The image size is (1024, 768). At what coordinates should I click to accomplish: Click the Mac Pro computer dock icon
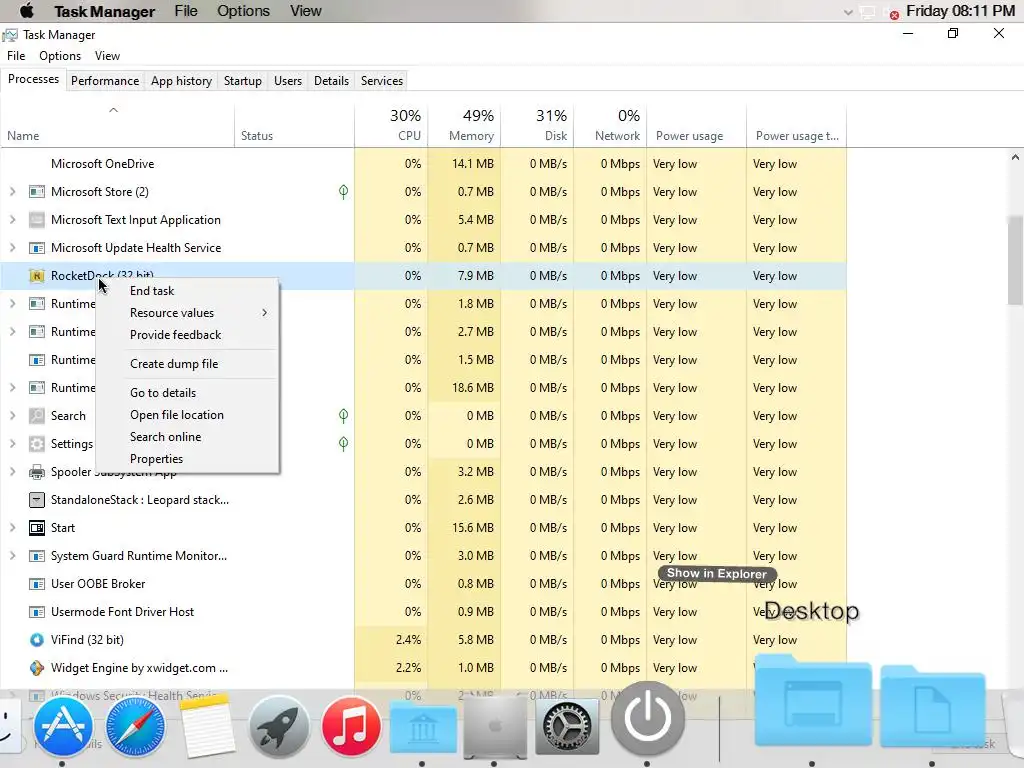pyautogui.click(x=494, y=726)
